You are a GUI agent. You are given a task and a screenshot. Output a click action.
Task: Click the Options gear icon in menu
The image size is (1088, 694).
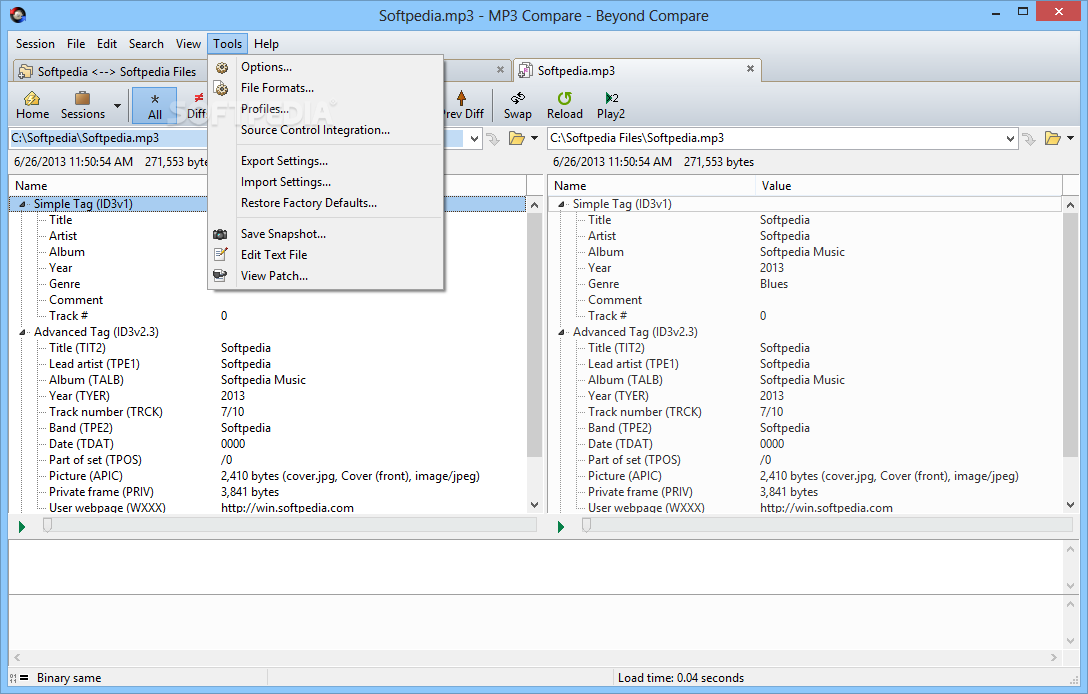(x=221, y=67)
